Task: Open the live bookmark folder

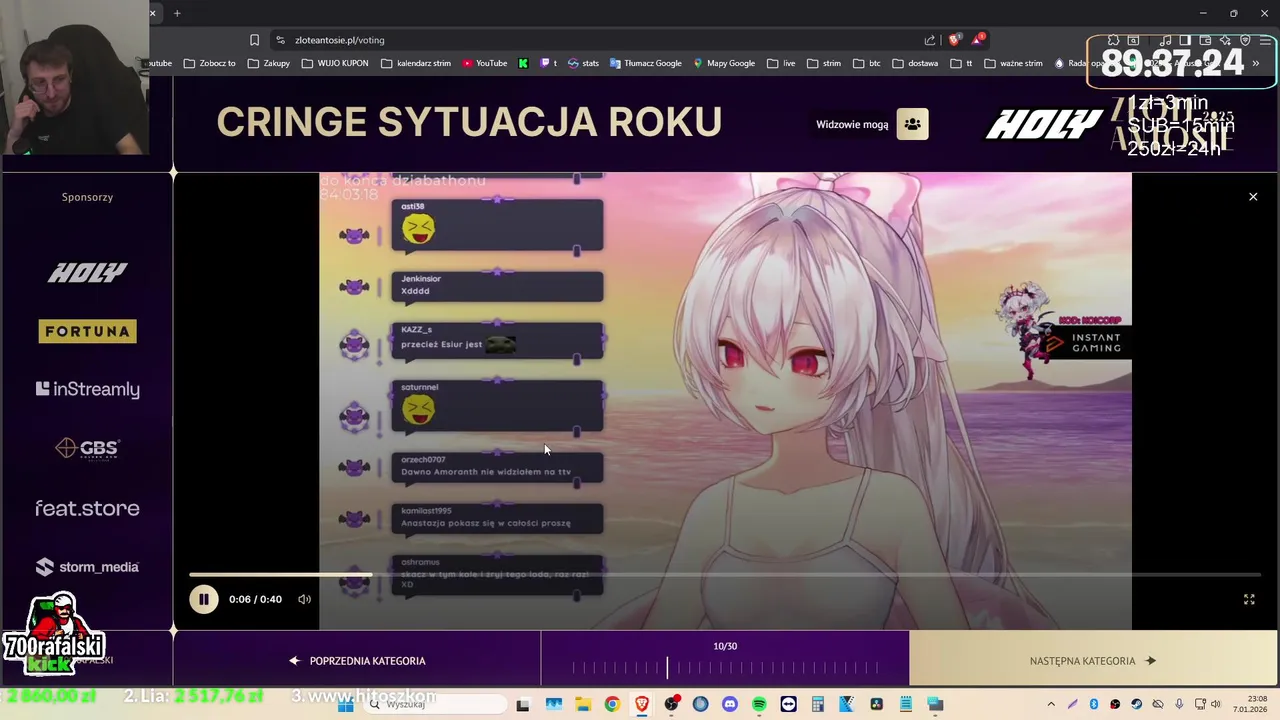Action: click(x=781, y=63)
